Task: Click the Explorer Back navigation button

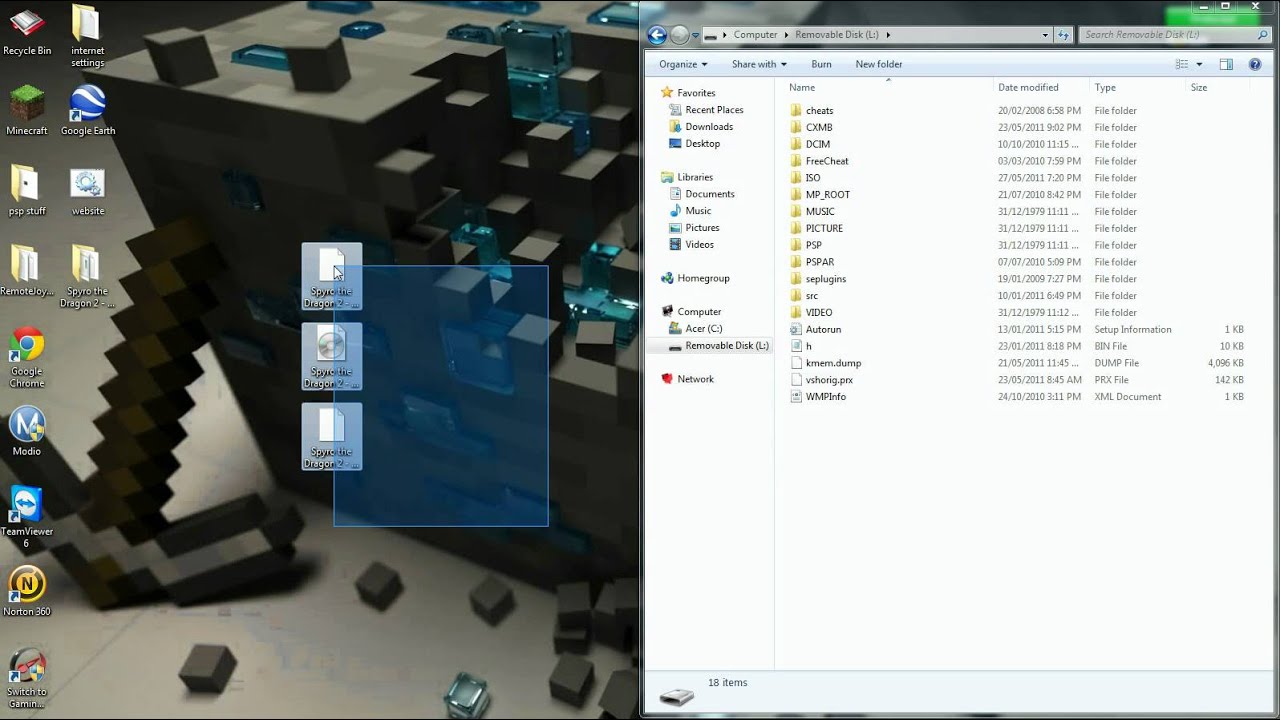Action: tap(657, 35)
